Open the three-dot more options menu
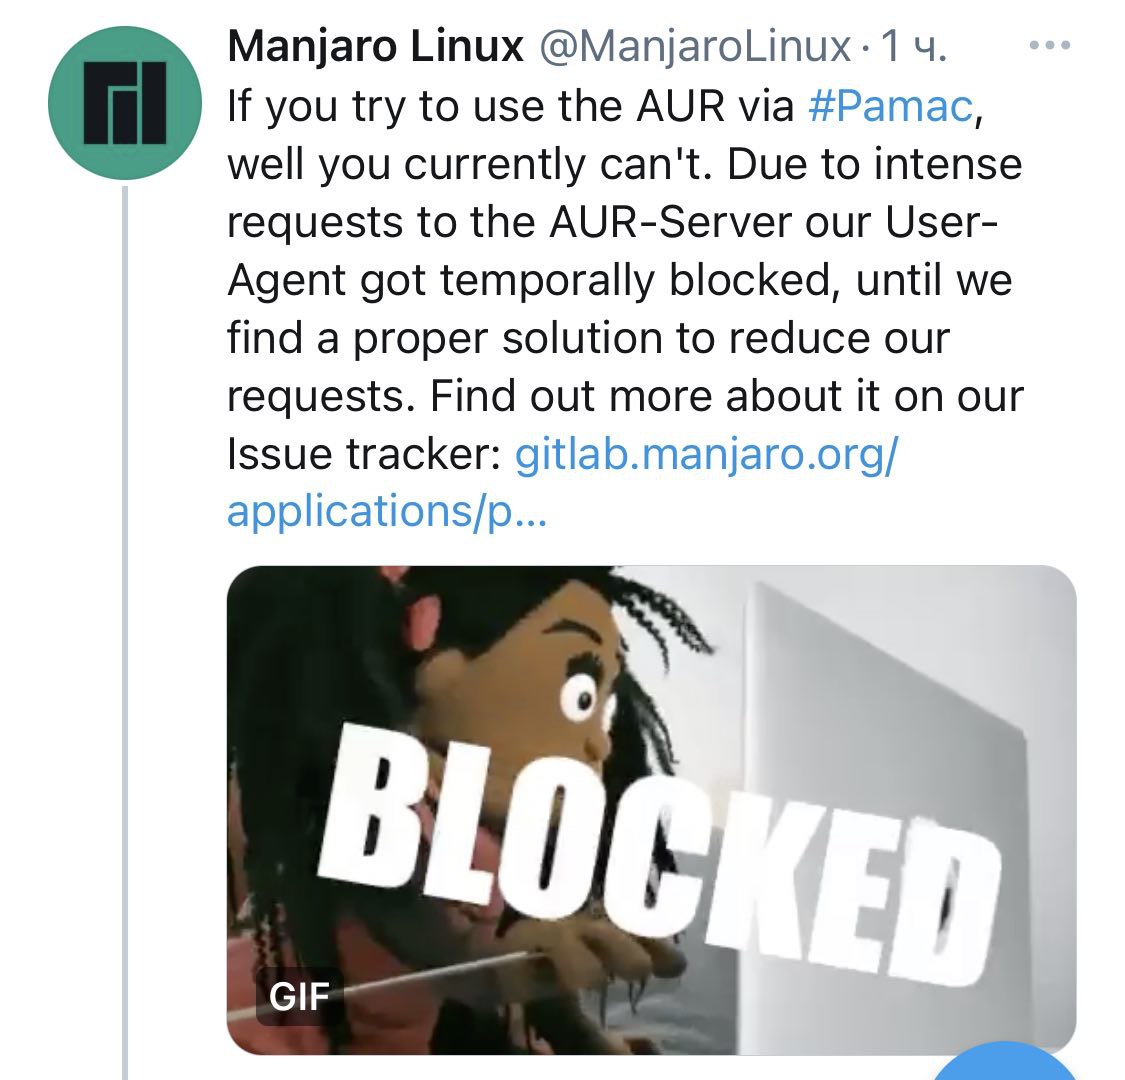 click(1050, 46)
